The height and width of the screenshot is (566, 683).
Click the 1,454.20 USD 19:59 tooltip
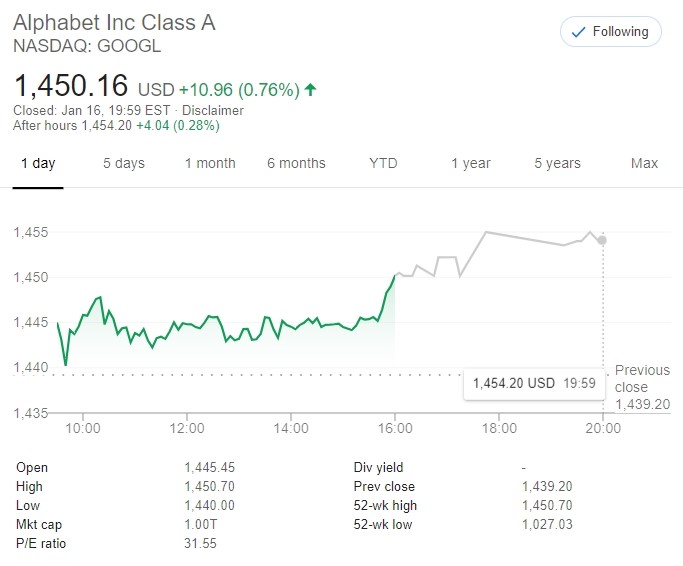tap(534, 383)
